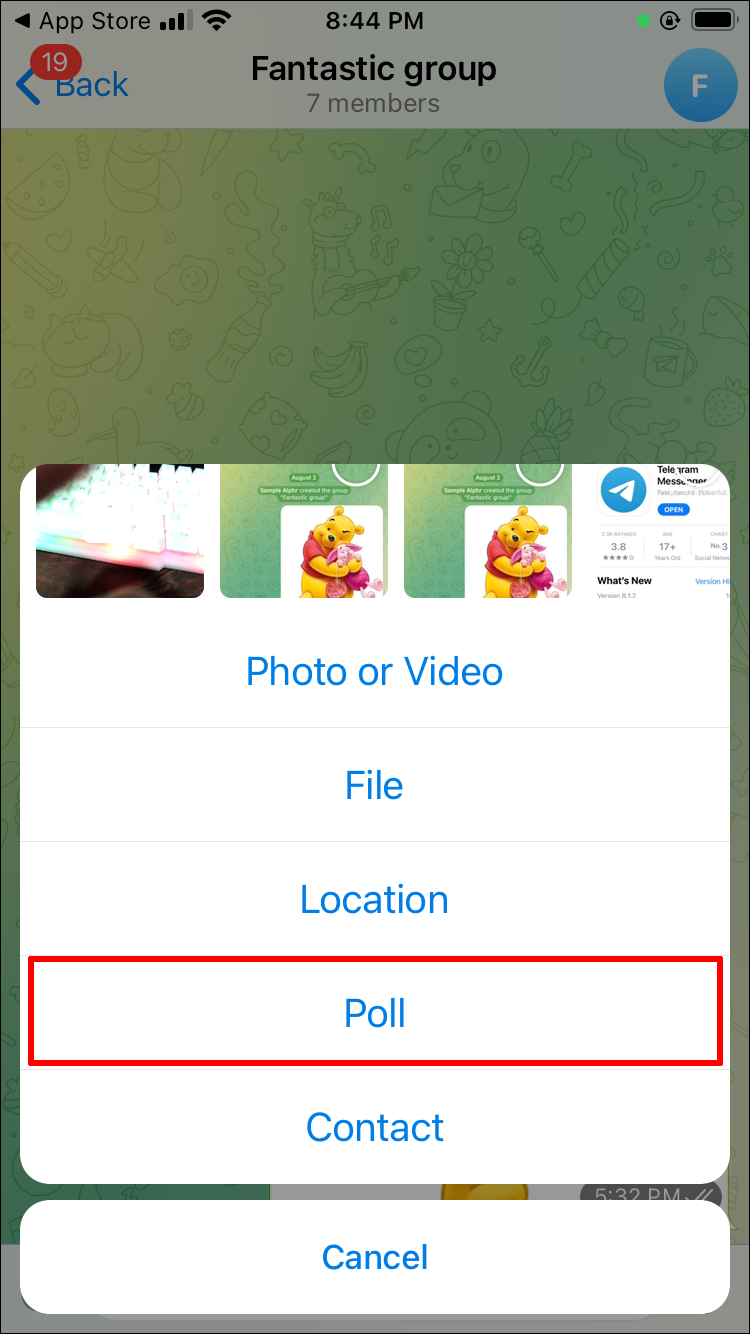
Task: Choose File from attachment menu
Action: click(x=375, y=785)
